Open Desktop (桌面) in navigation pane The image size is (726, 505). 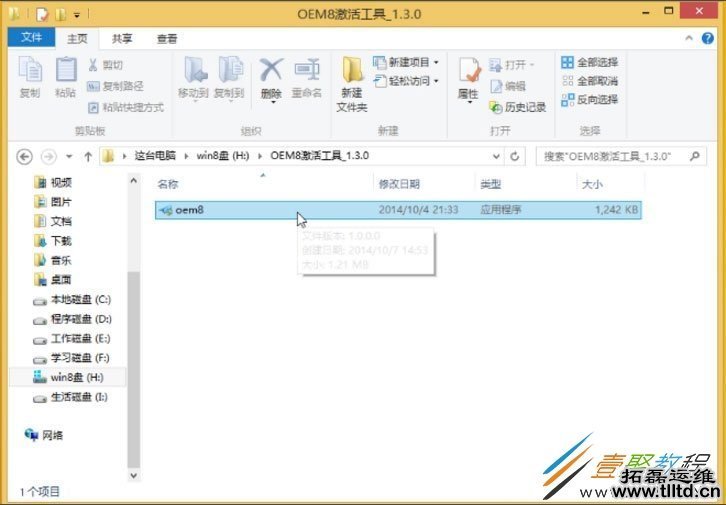point(53,280)
